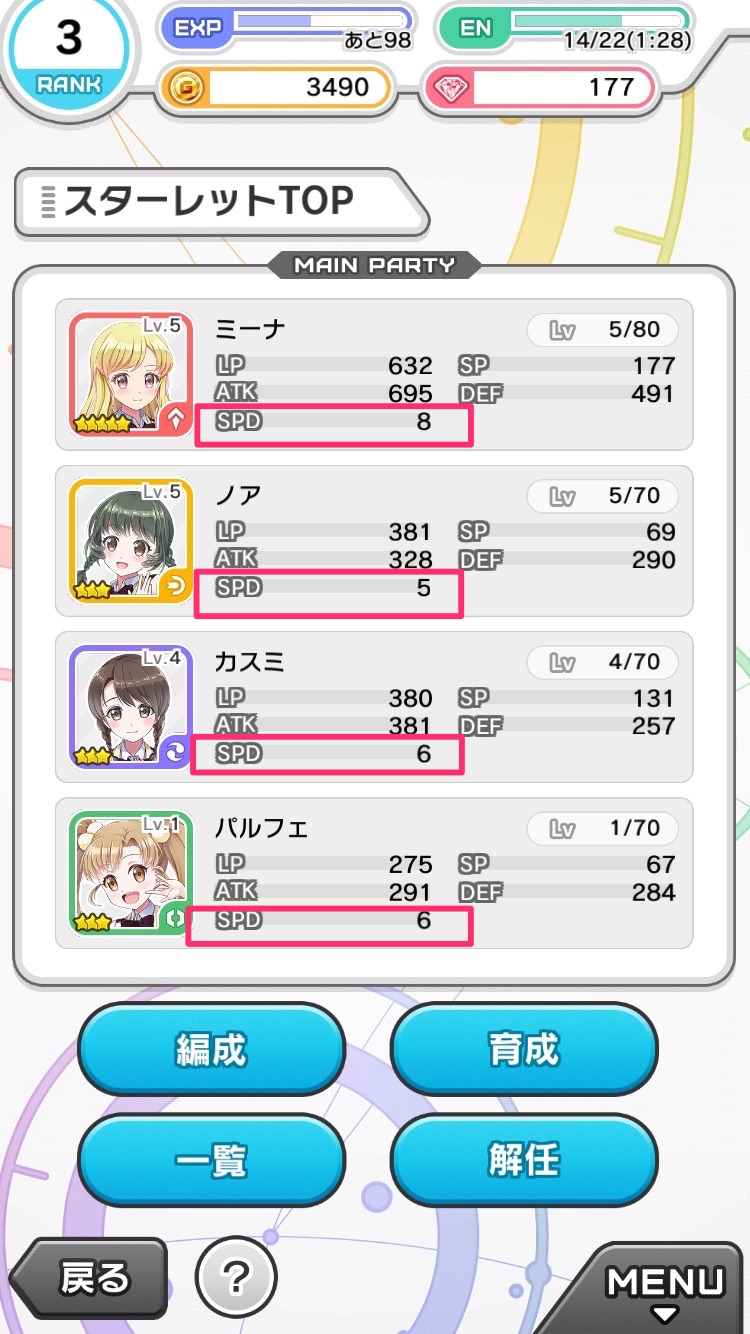Tap the attribute icon on Mina's portrait
Viewport: 750px width, 1334px height.
coord(176,421)
